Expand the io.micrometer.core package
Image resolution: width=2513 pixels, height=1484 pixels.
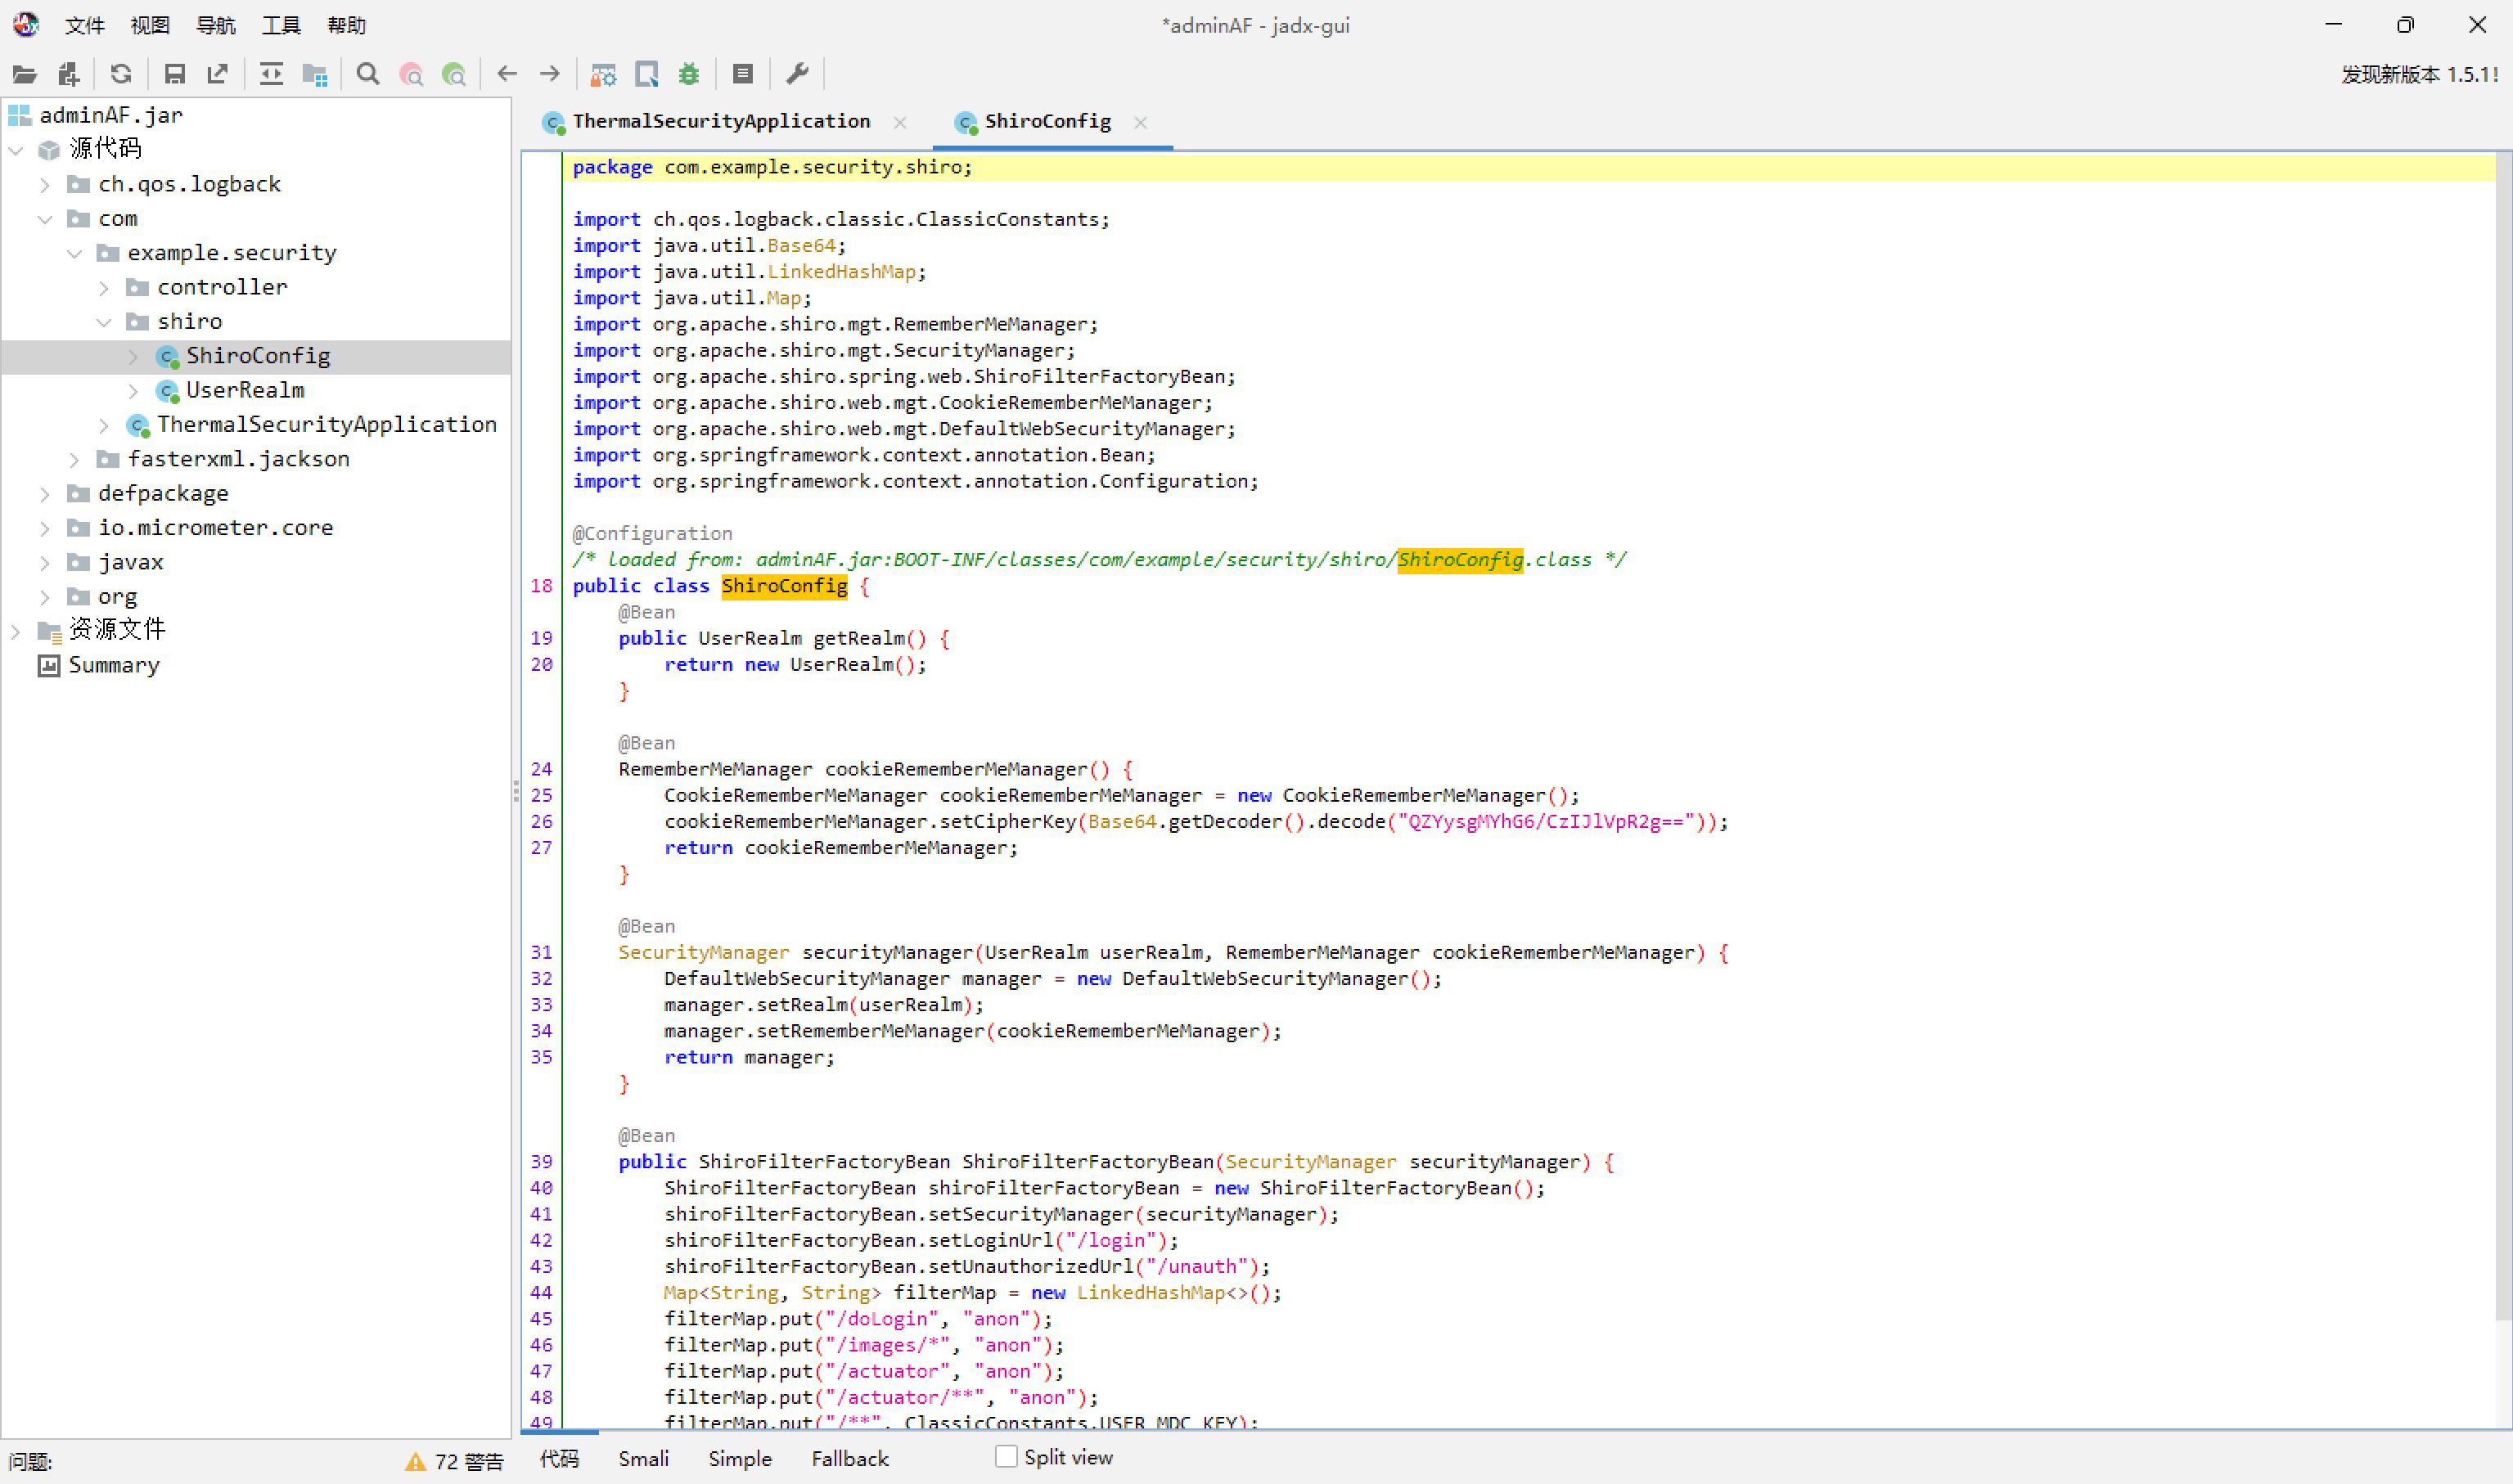coord(45,528)
